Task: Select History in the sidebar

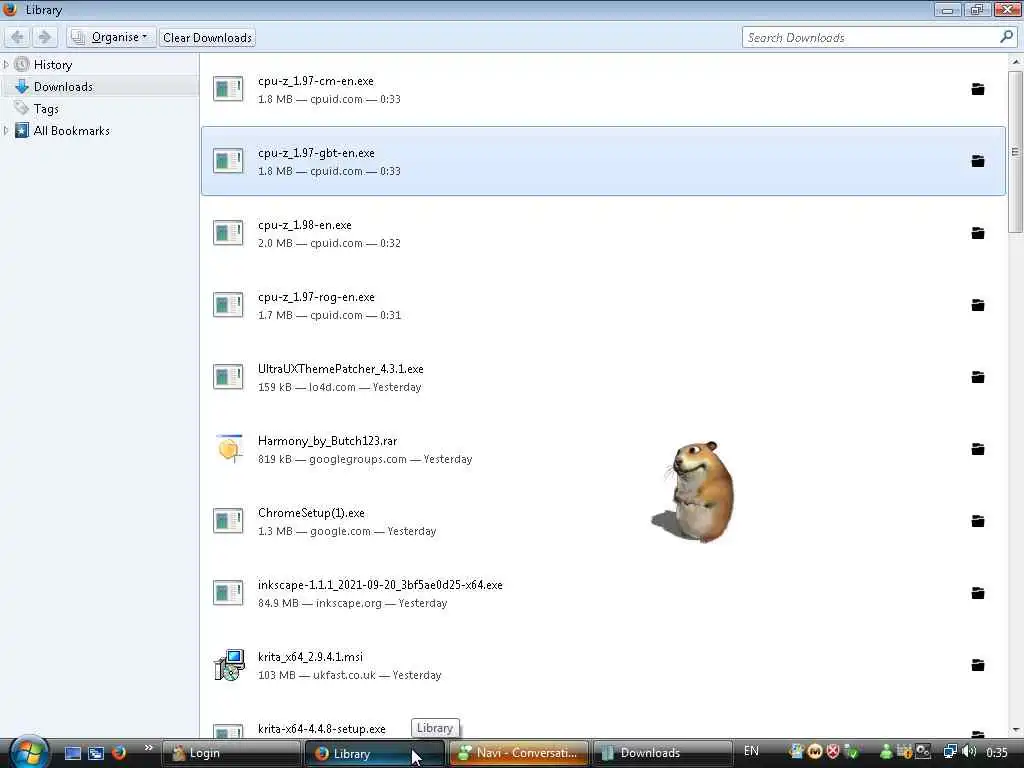Action: pyautogui.click(x=53, y=65)
